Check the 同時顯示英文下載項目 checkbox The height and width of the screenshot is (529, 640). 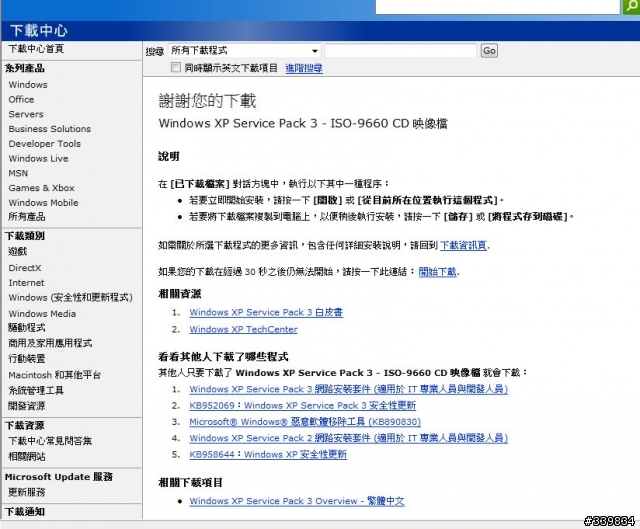pyautogui.click(x=176, y=67)
